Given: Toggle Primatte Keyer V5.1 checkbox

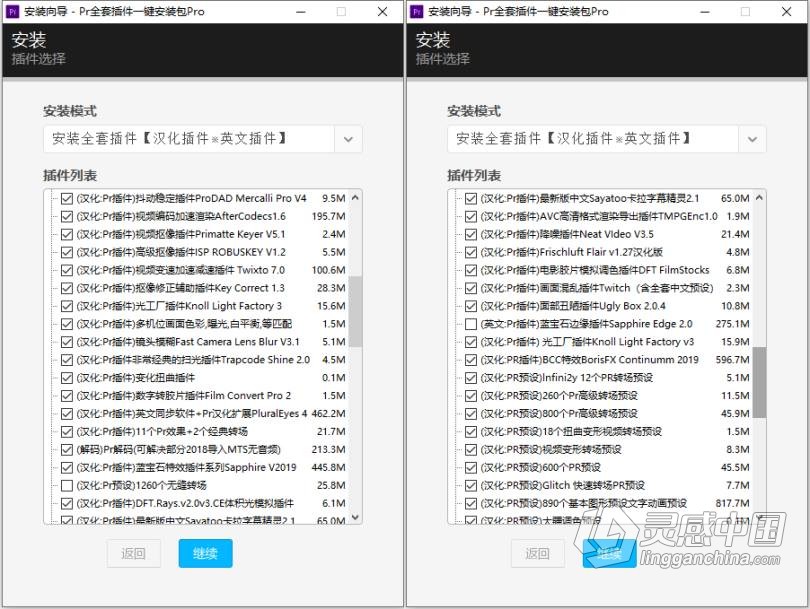Looking at the screenshot, I should pos(67,235).
